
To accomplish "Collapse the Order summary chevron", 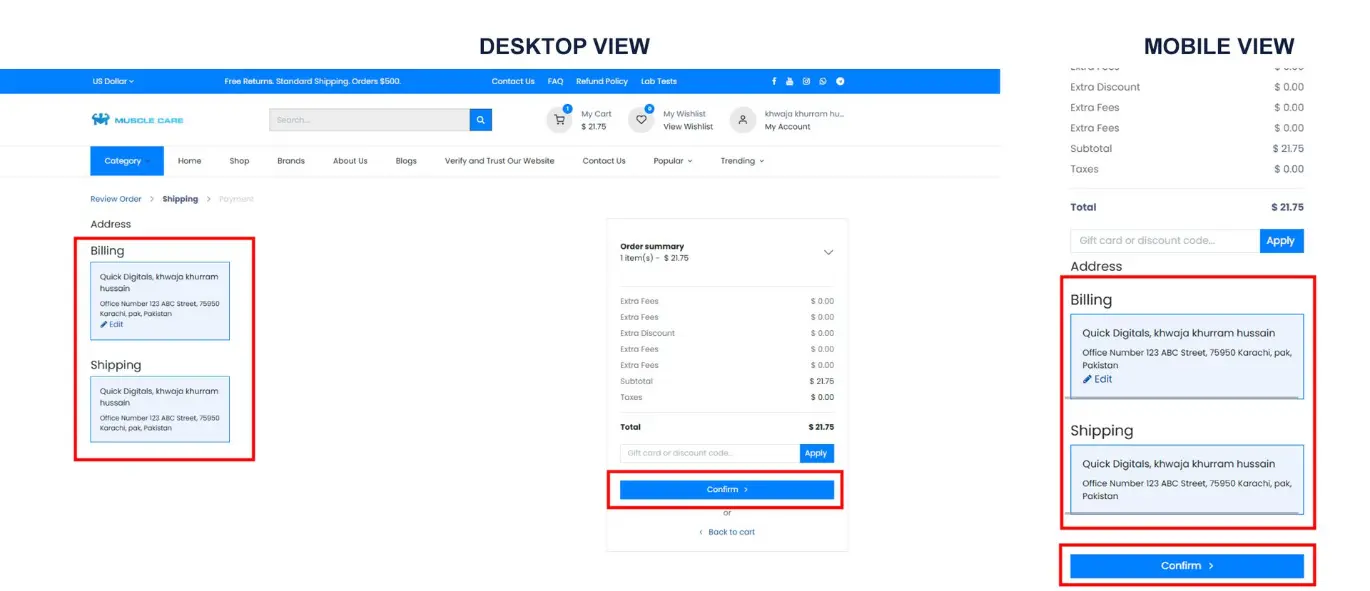I will point(828,252).
